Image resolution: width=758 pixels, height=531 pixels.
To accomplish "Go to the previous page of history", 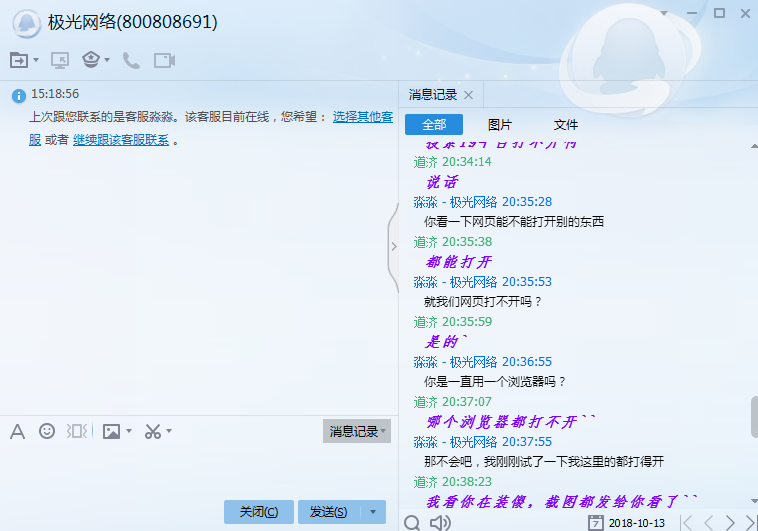I will (709, 522).
